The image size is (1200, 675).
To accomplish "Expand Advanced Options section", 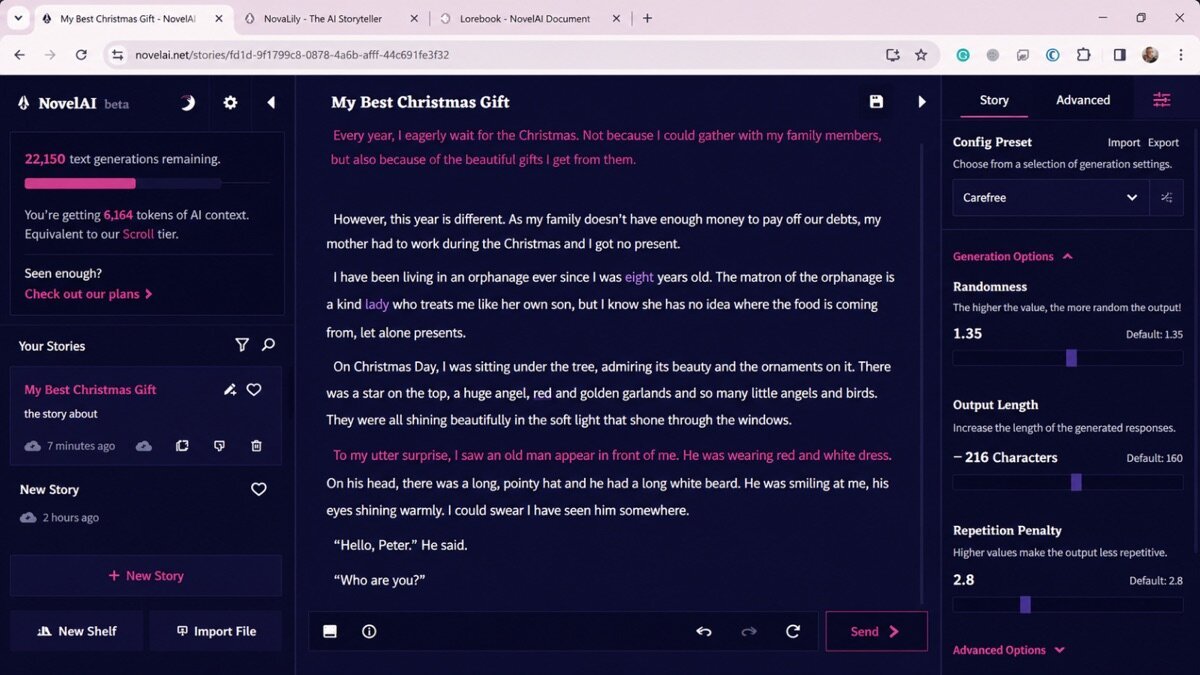I will pos(1008,650).
